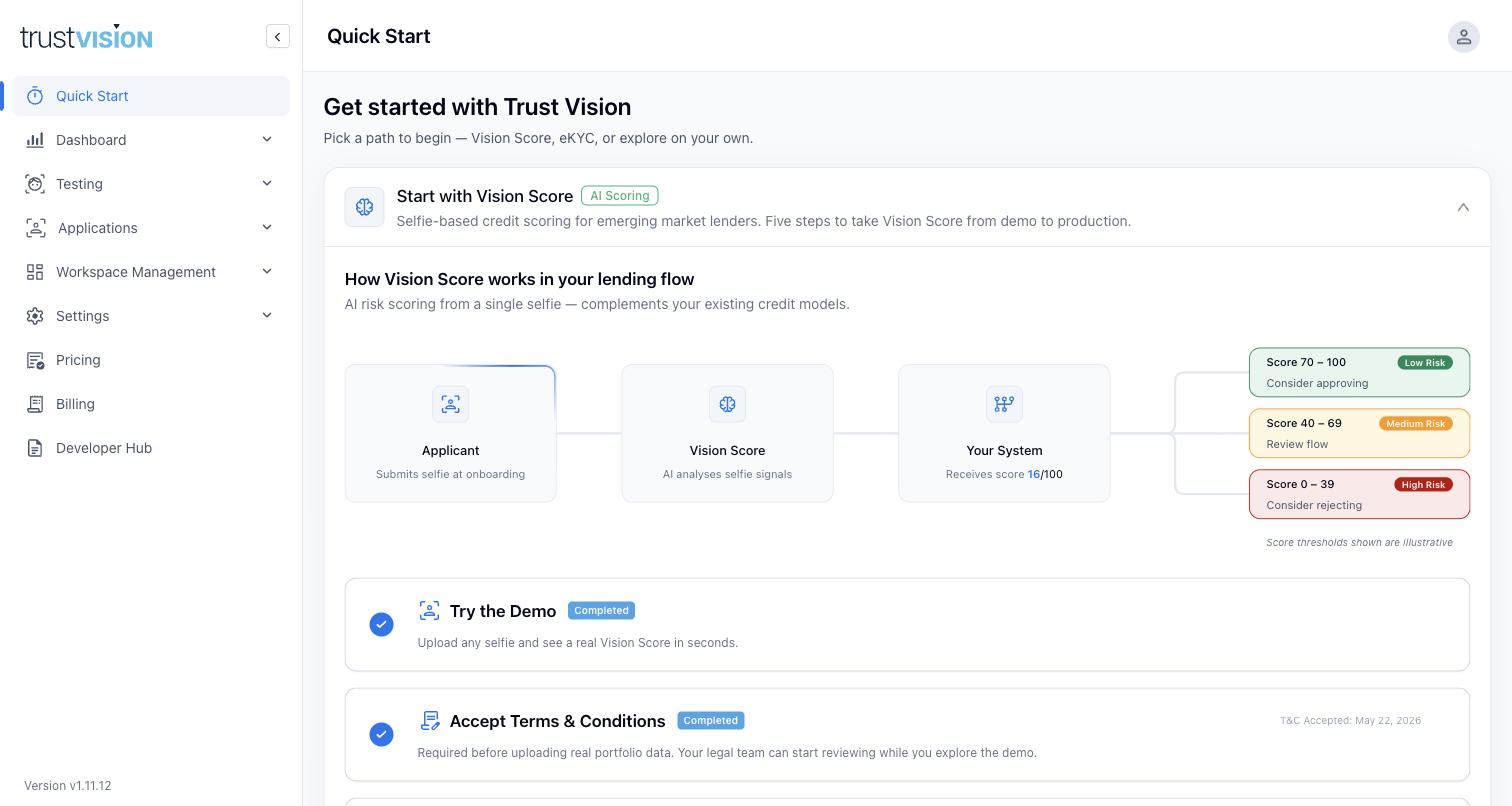The height and width of the screenshot is (806, 1512).
Task: Click the trustVISION logo
Action: click(86, 37)
